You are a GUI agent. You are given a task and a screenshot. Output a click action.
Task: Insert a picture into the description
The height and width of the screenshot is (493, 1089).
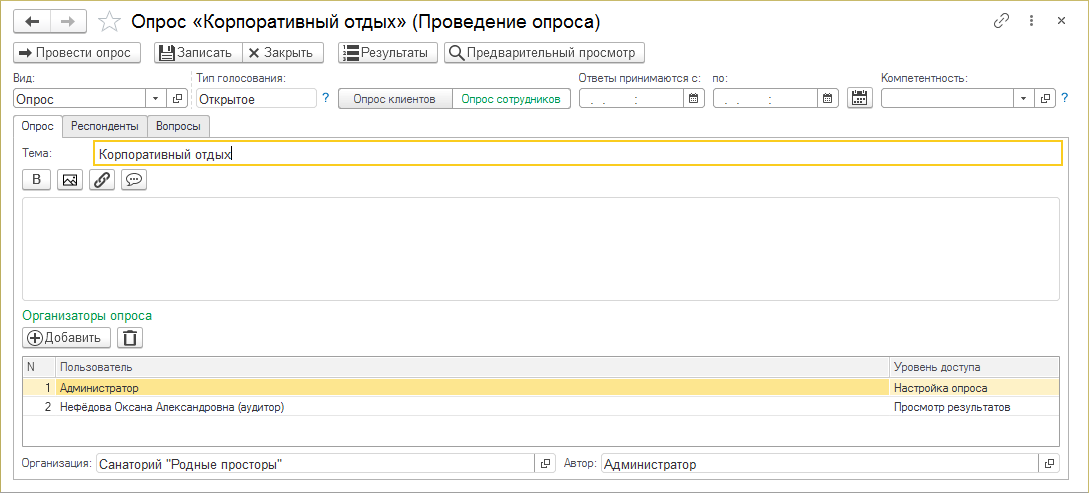tap(69, 180)
